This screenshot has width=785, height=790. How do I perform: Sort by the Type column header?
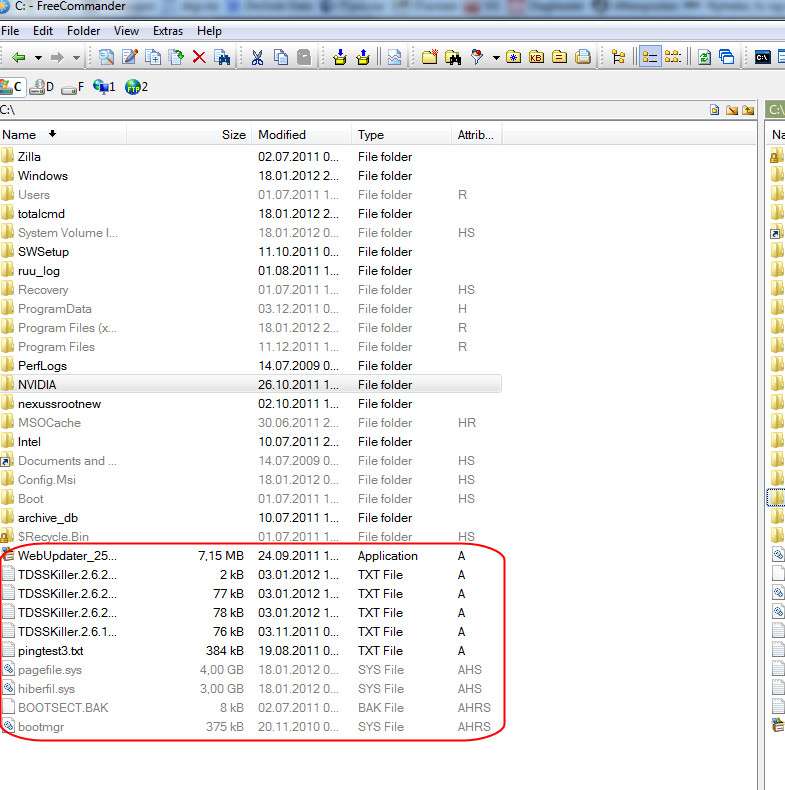coord(401,135)
